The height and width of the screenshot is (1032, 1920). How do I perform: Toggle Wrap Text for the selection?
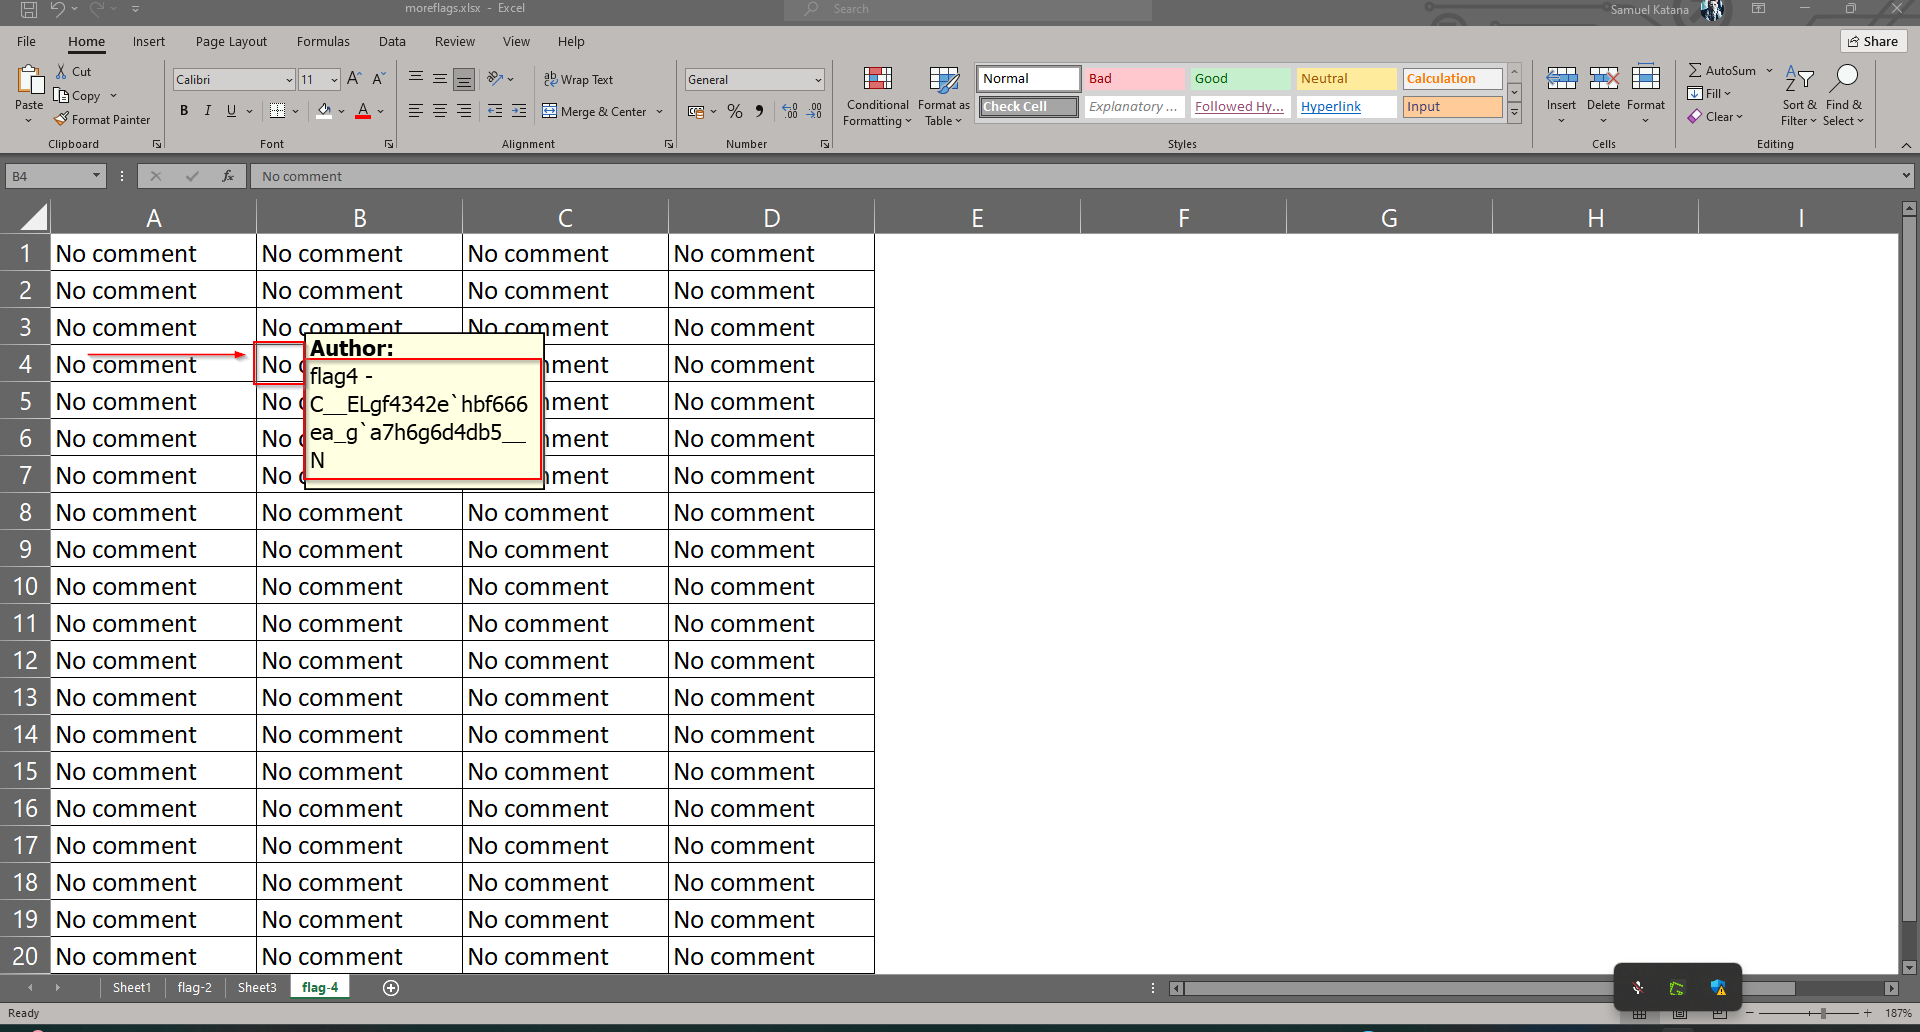point(580,79)
